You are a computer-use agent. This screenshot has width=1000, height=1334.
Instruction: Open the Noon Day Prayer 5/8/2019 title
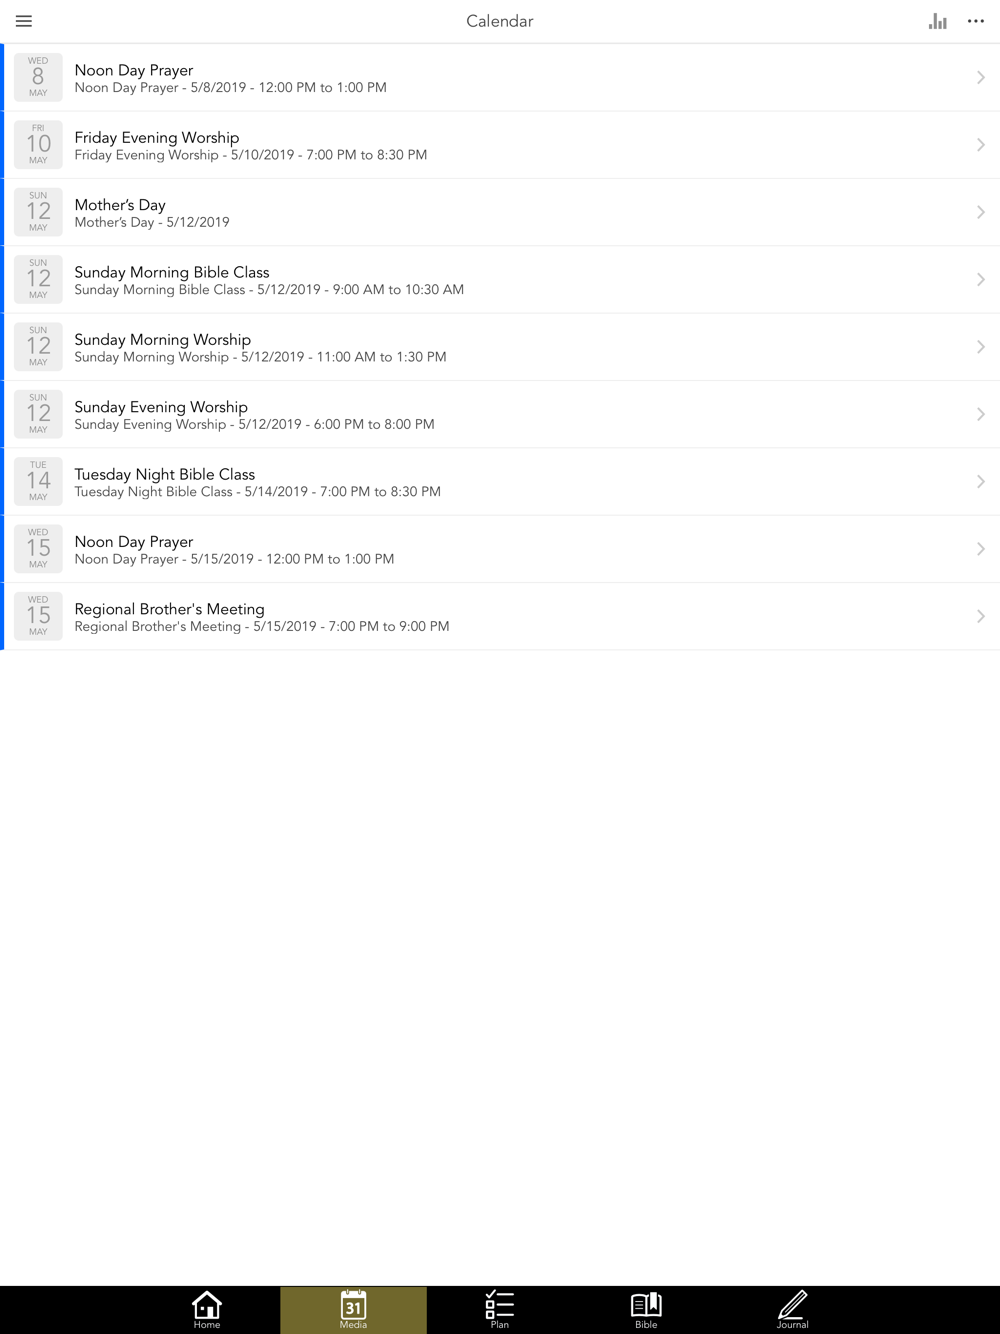pyautogui.click(x=134, y=70)
